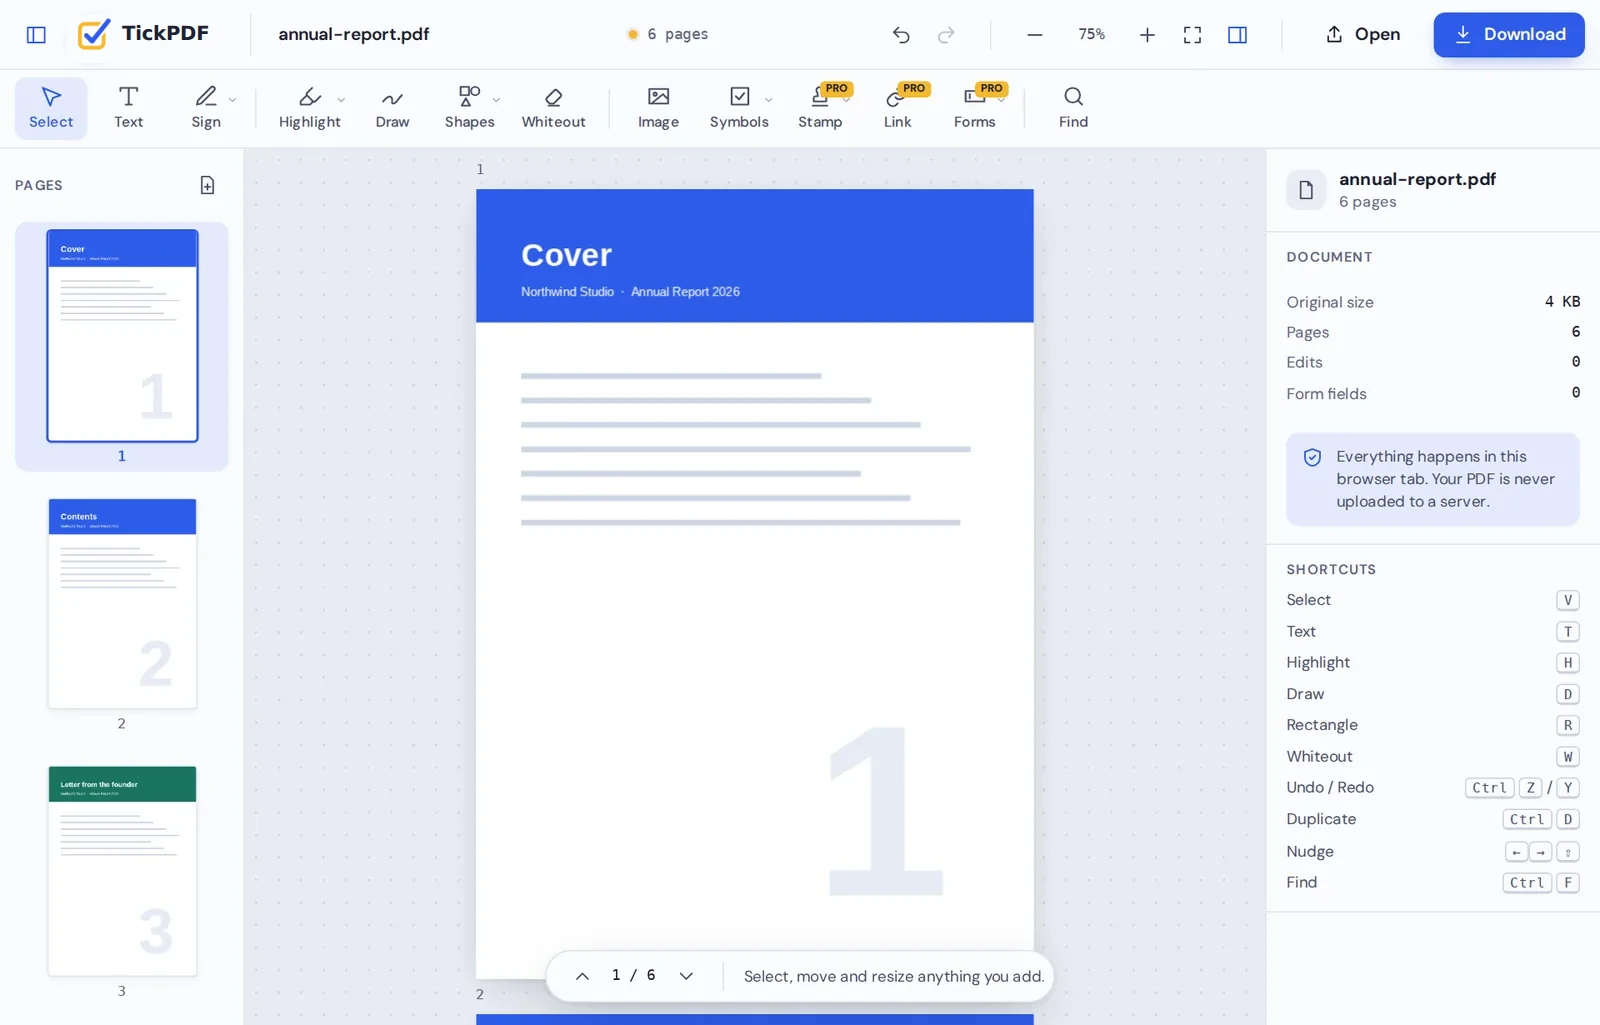Add a page in the Pages panel

tap(207, 185)
